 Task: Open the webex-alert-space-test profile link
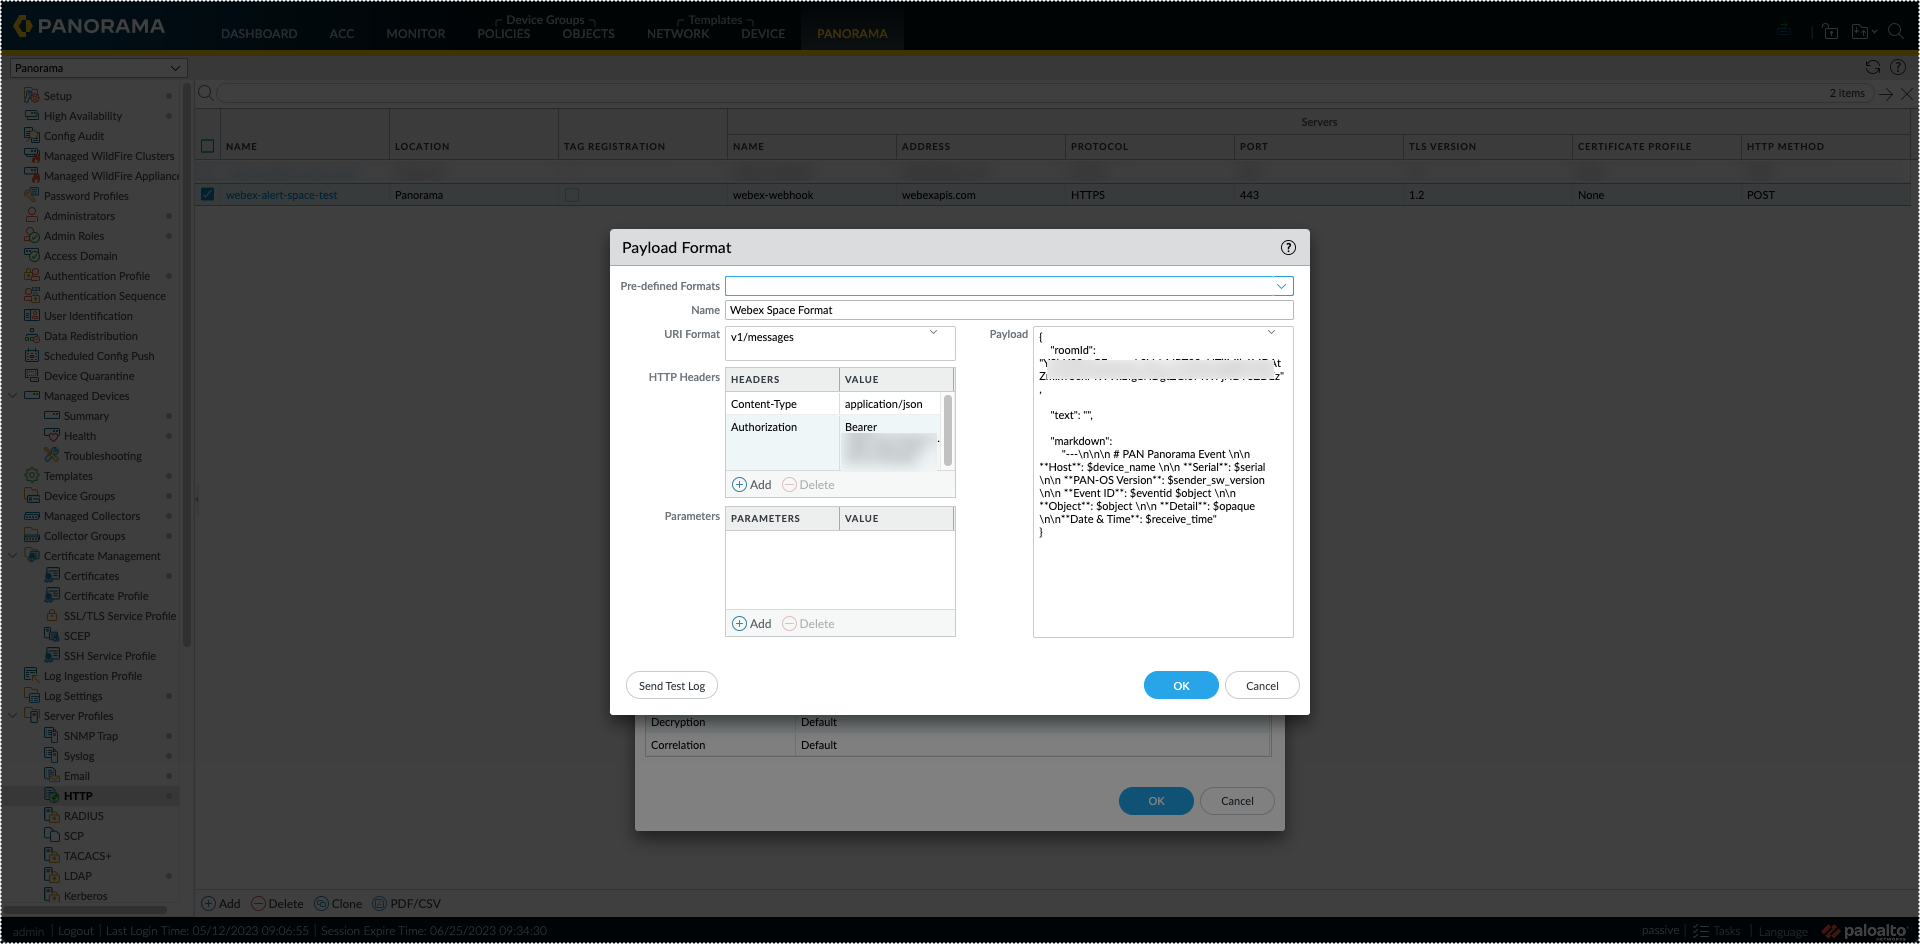pyautogui.click(x=281, y=195)
